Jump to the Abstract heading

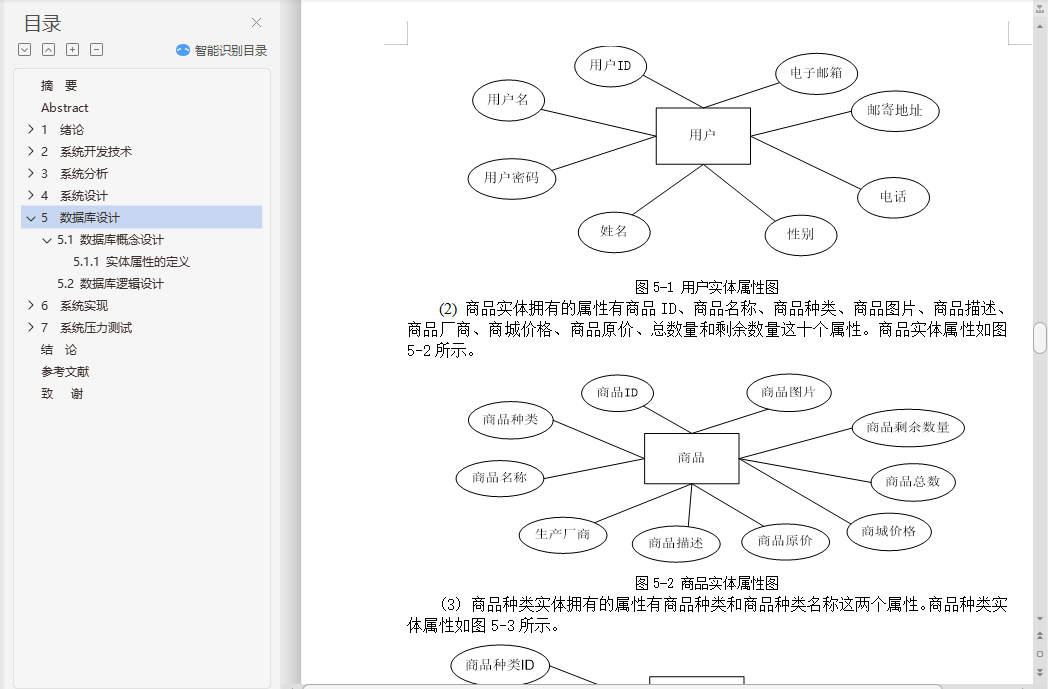(x=64, y=108)
